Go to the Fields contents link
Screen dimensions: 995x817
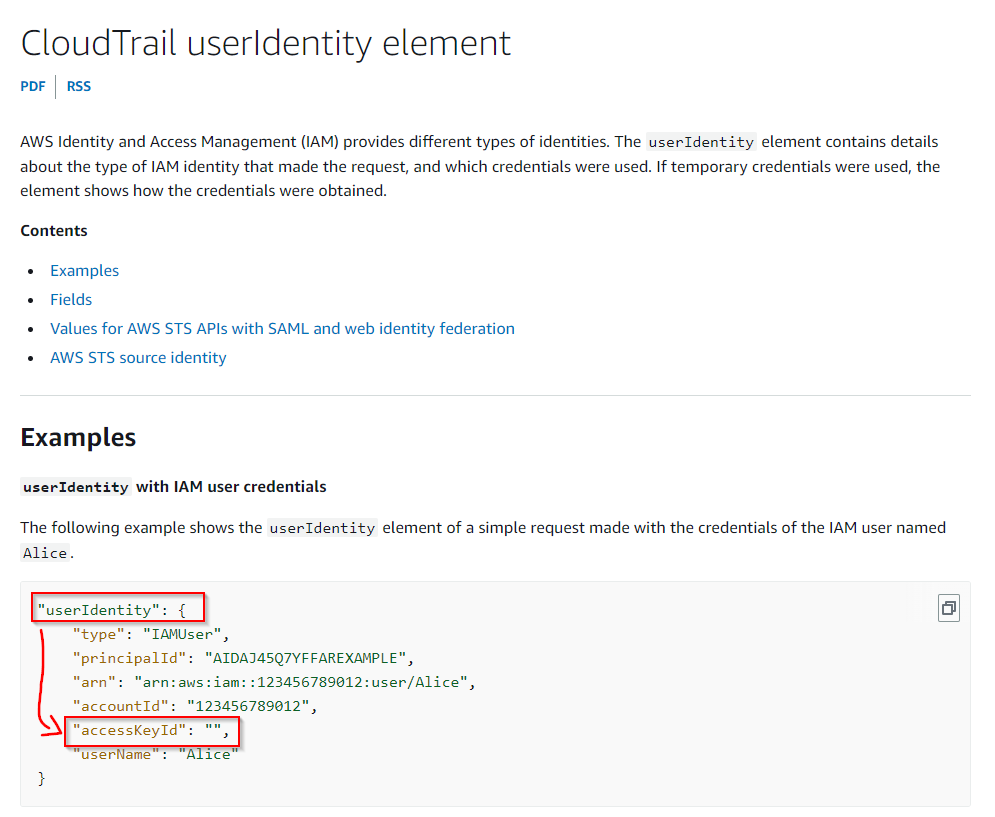tap(71, 300)
